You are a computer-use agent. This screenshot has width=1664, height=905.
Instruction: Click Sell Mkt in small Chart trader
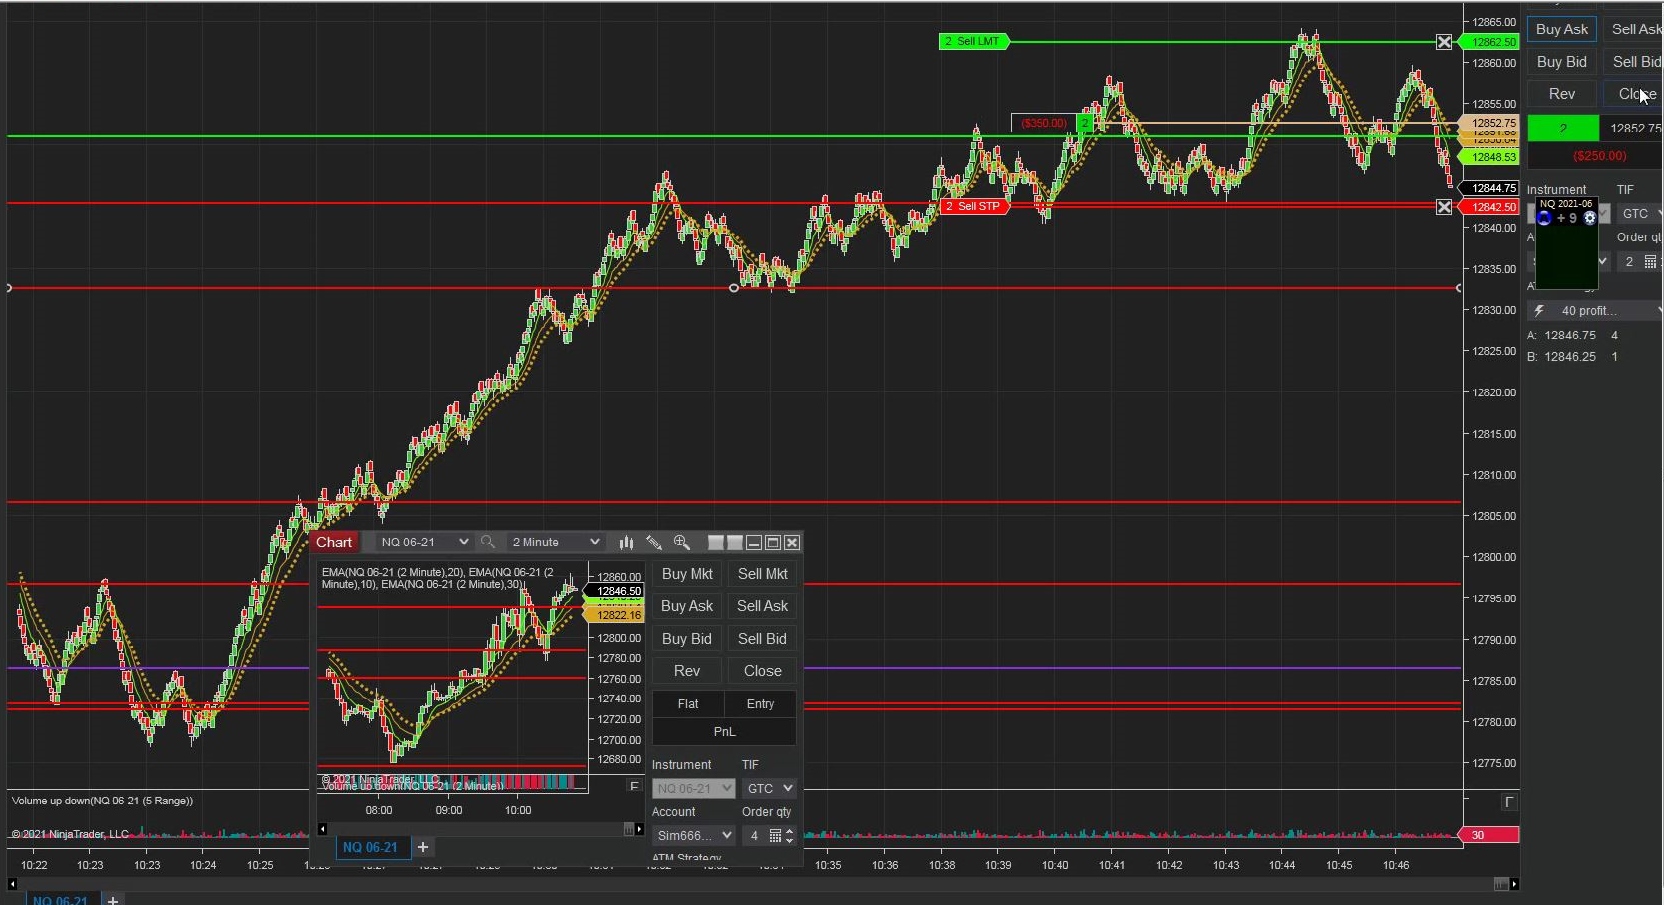pos(762,574)
